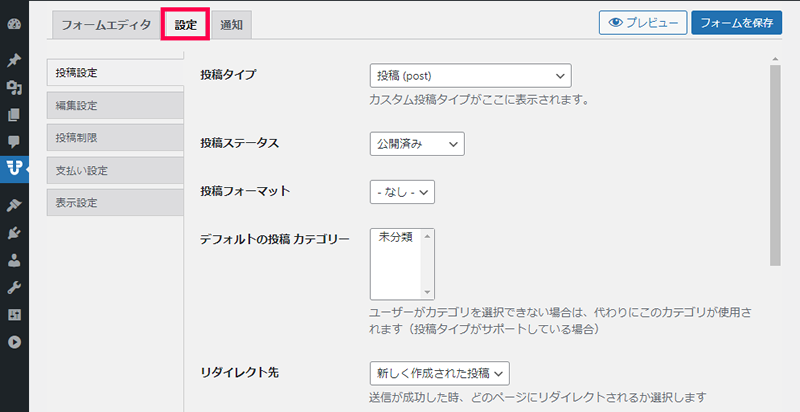Click the redirect help text below リダイレクト先
800x412 pixels.
tap(538, 397)
